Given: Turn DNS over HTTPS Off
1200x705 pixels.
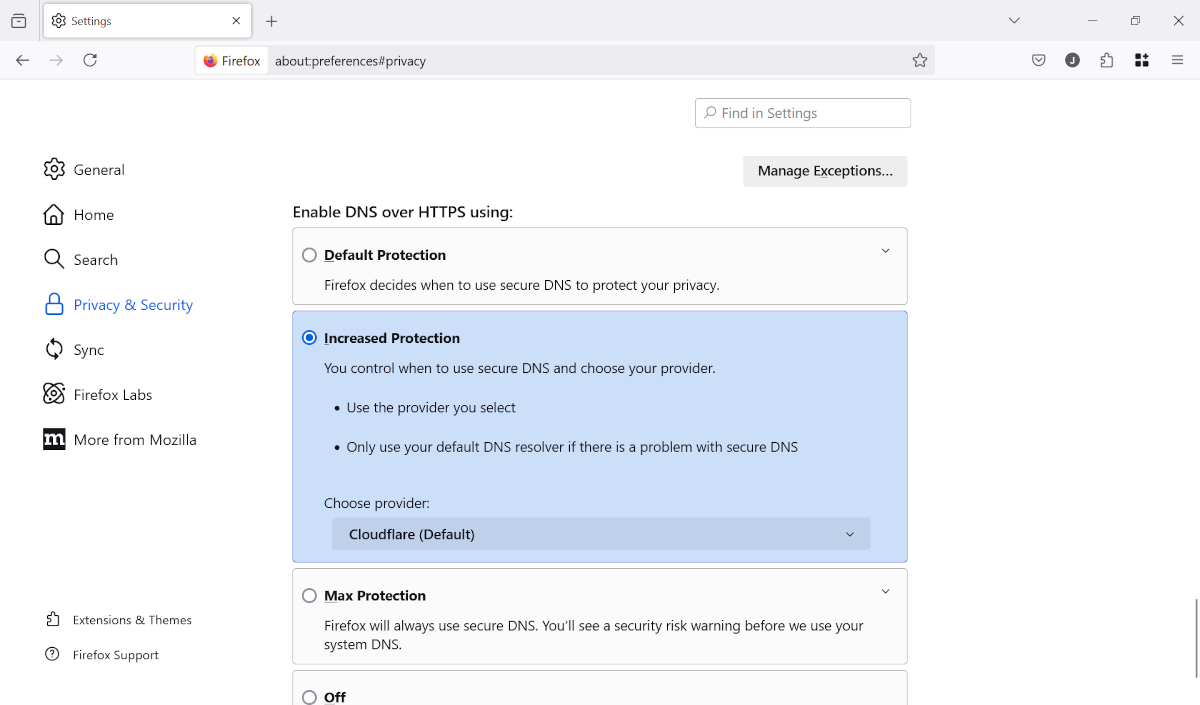Looking at the screenshot, I should pos(309,697).
